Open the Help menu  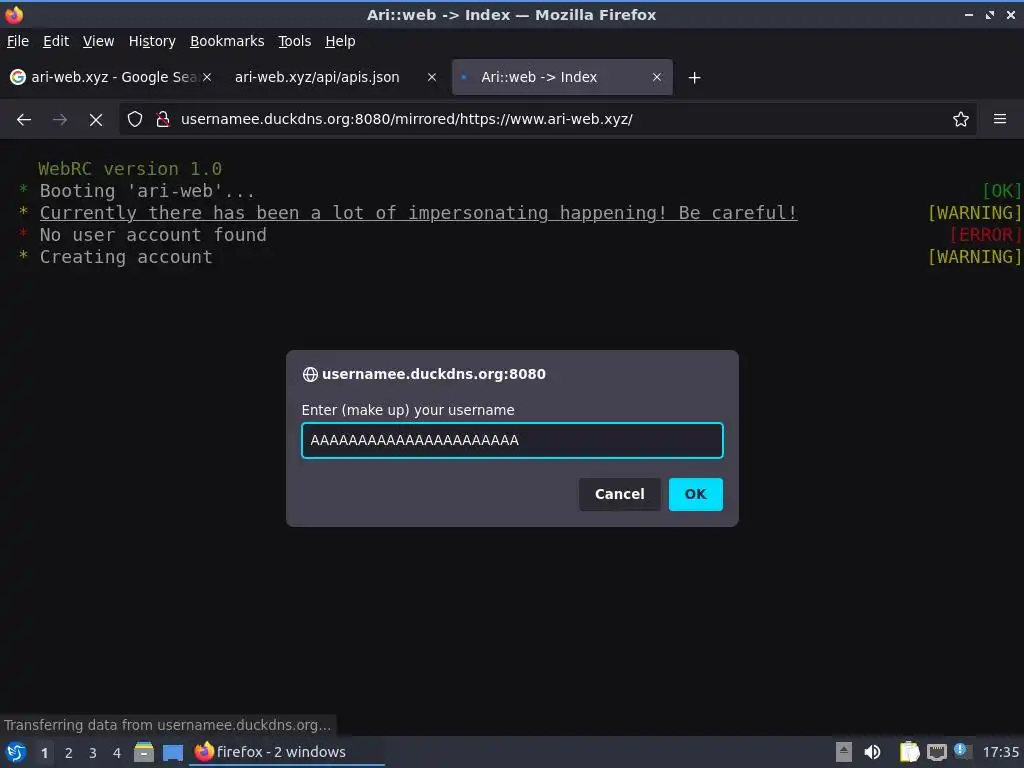point(340,41)
